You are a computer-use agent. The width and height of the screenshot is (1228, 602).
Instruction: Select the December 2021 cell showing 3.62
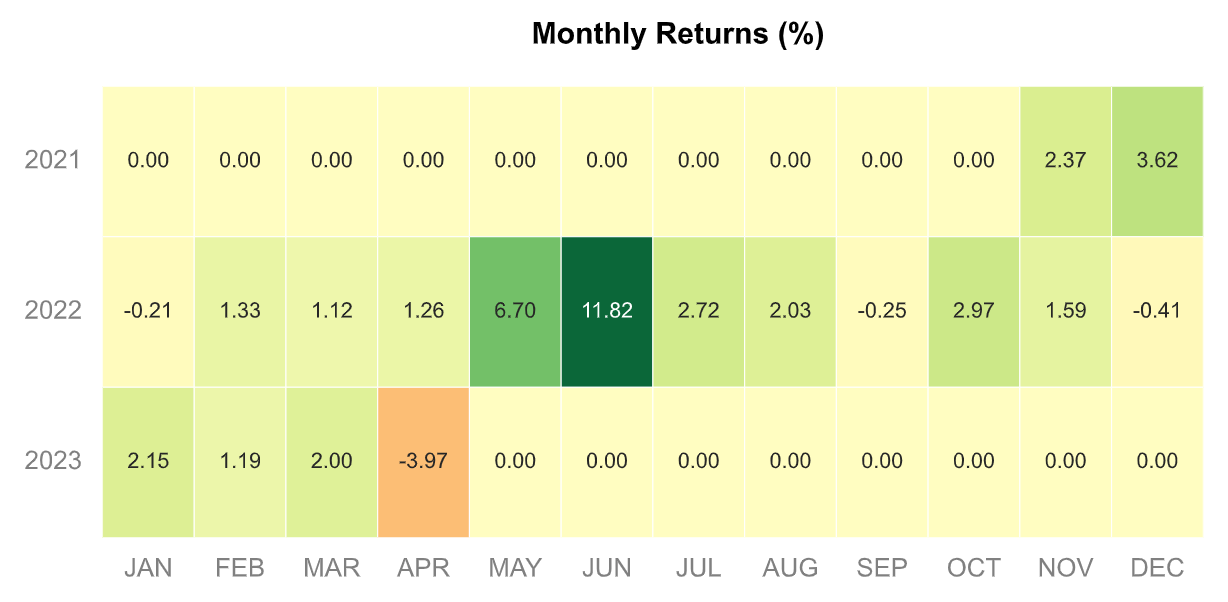tap(1157, 160)
